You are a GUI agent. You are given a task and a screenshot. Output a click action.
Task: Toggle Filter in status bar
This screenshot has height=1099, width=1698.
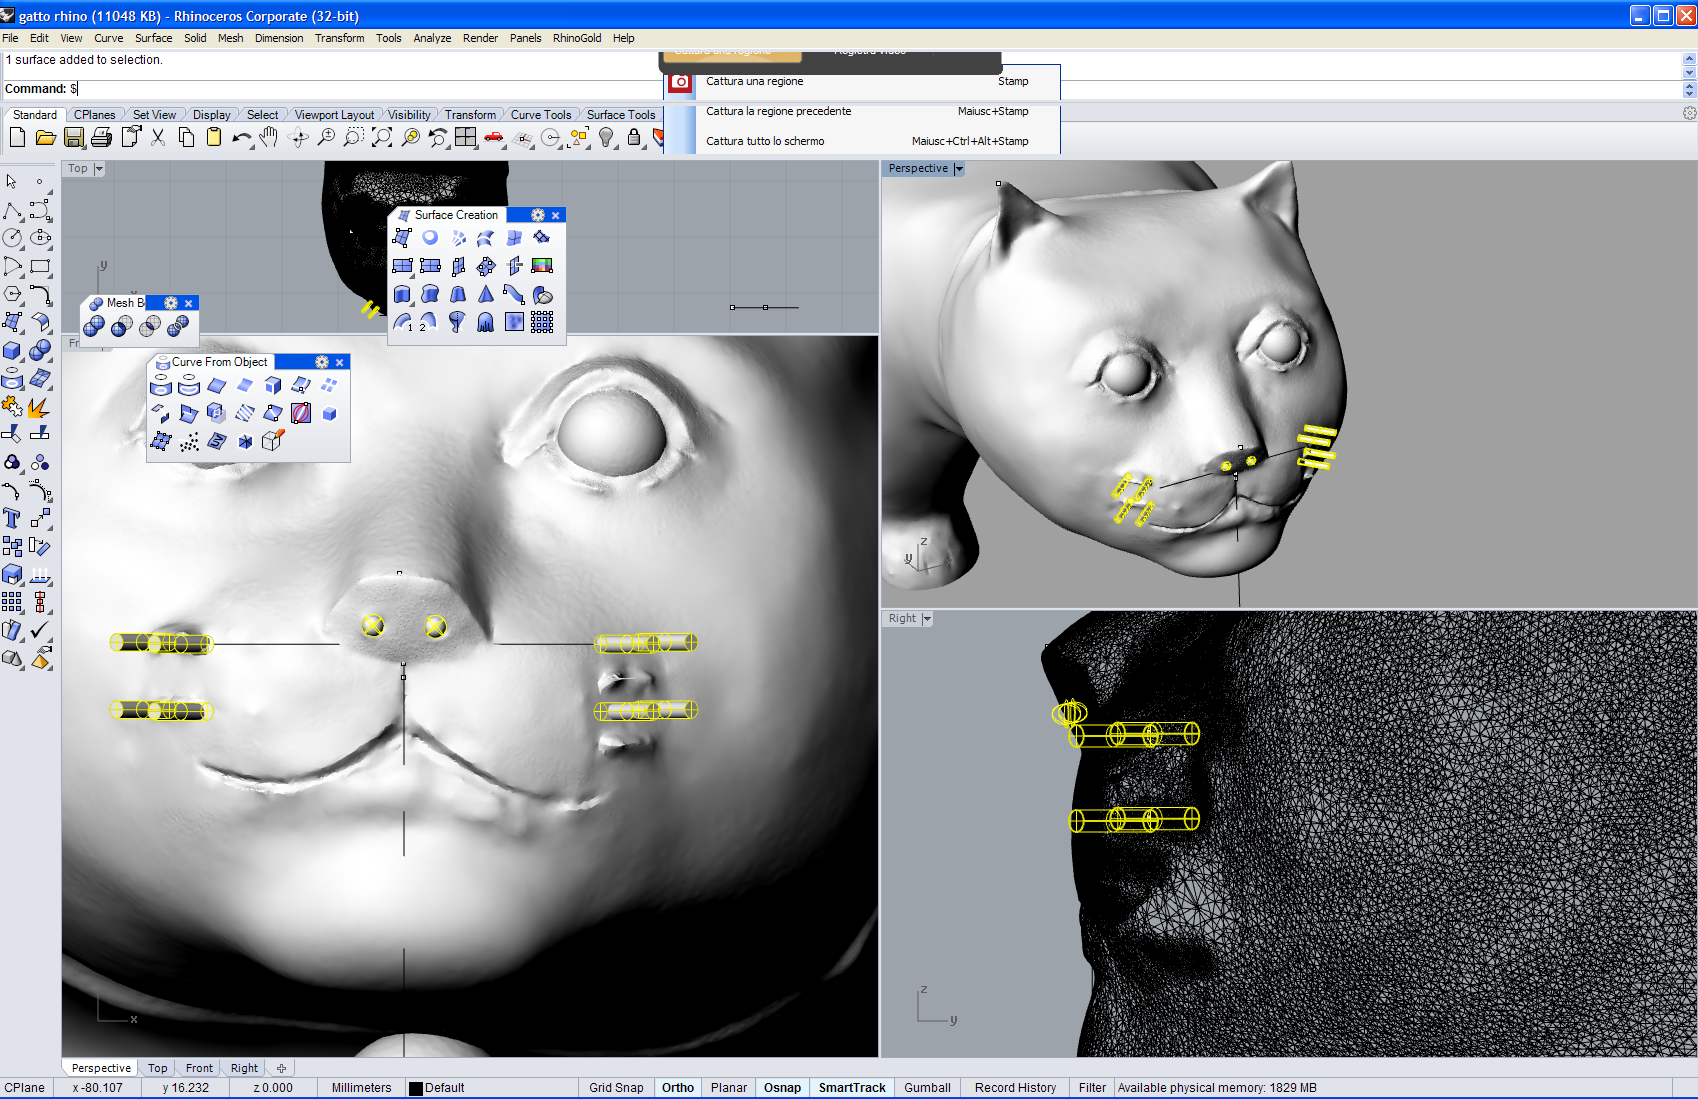tap(1092, 1088)
